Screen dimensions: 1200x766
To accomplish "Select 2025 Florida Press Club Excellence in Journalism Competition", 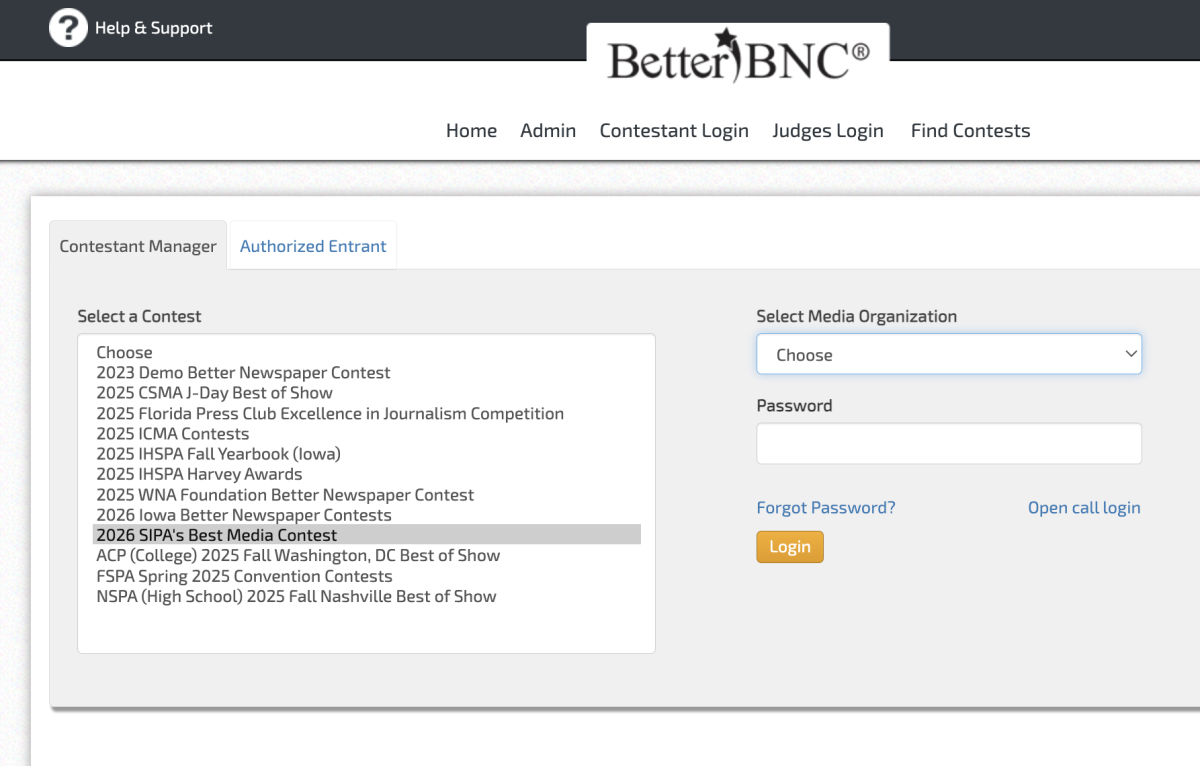I will [366, 414].
